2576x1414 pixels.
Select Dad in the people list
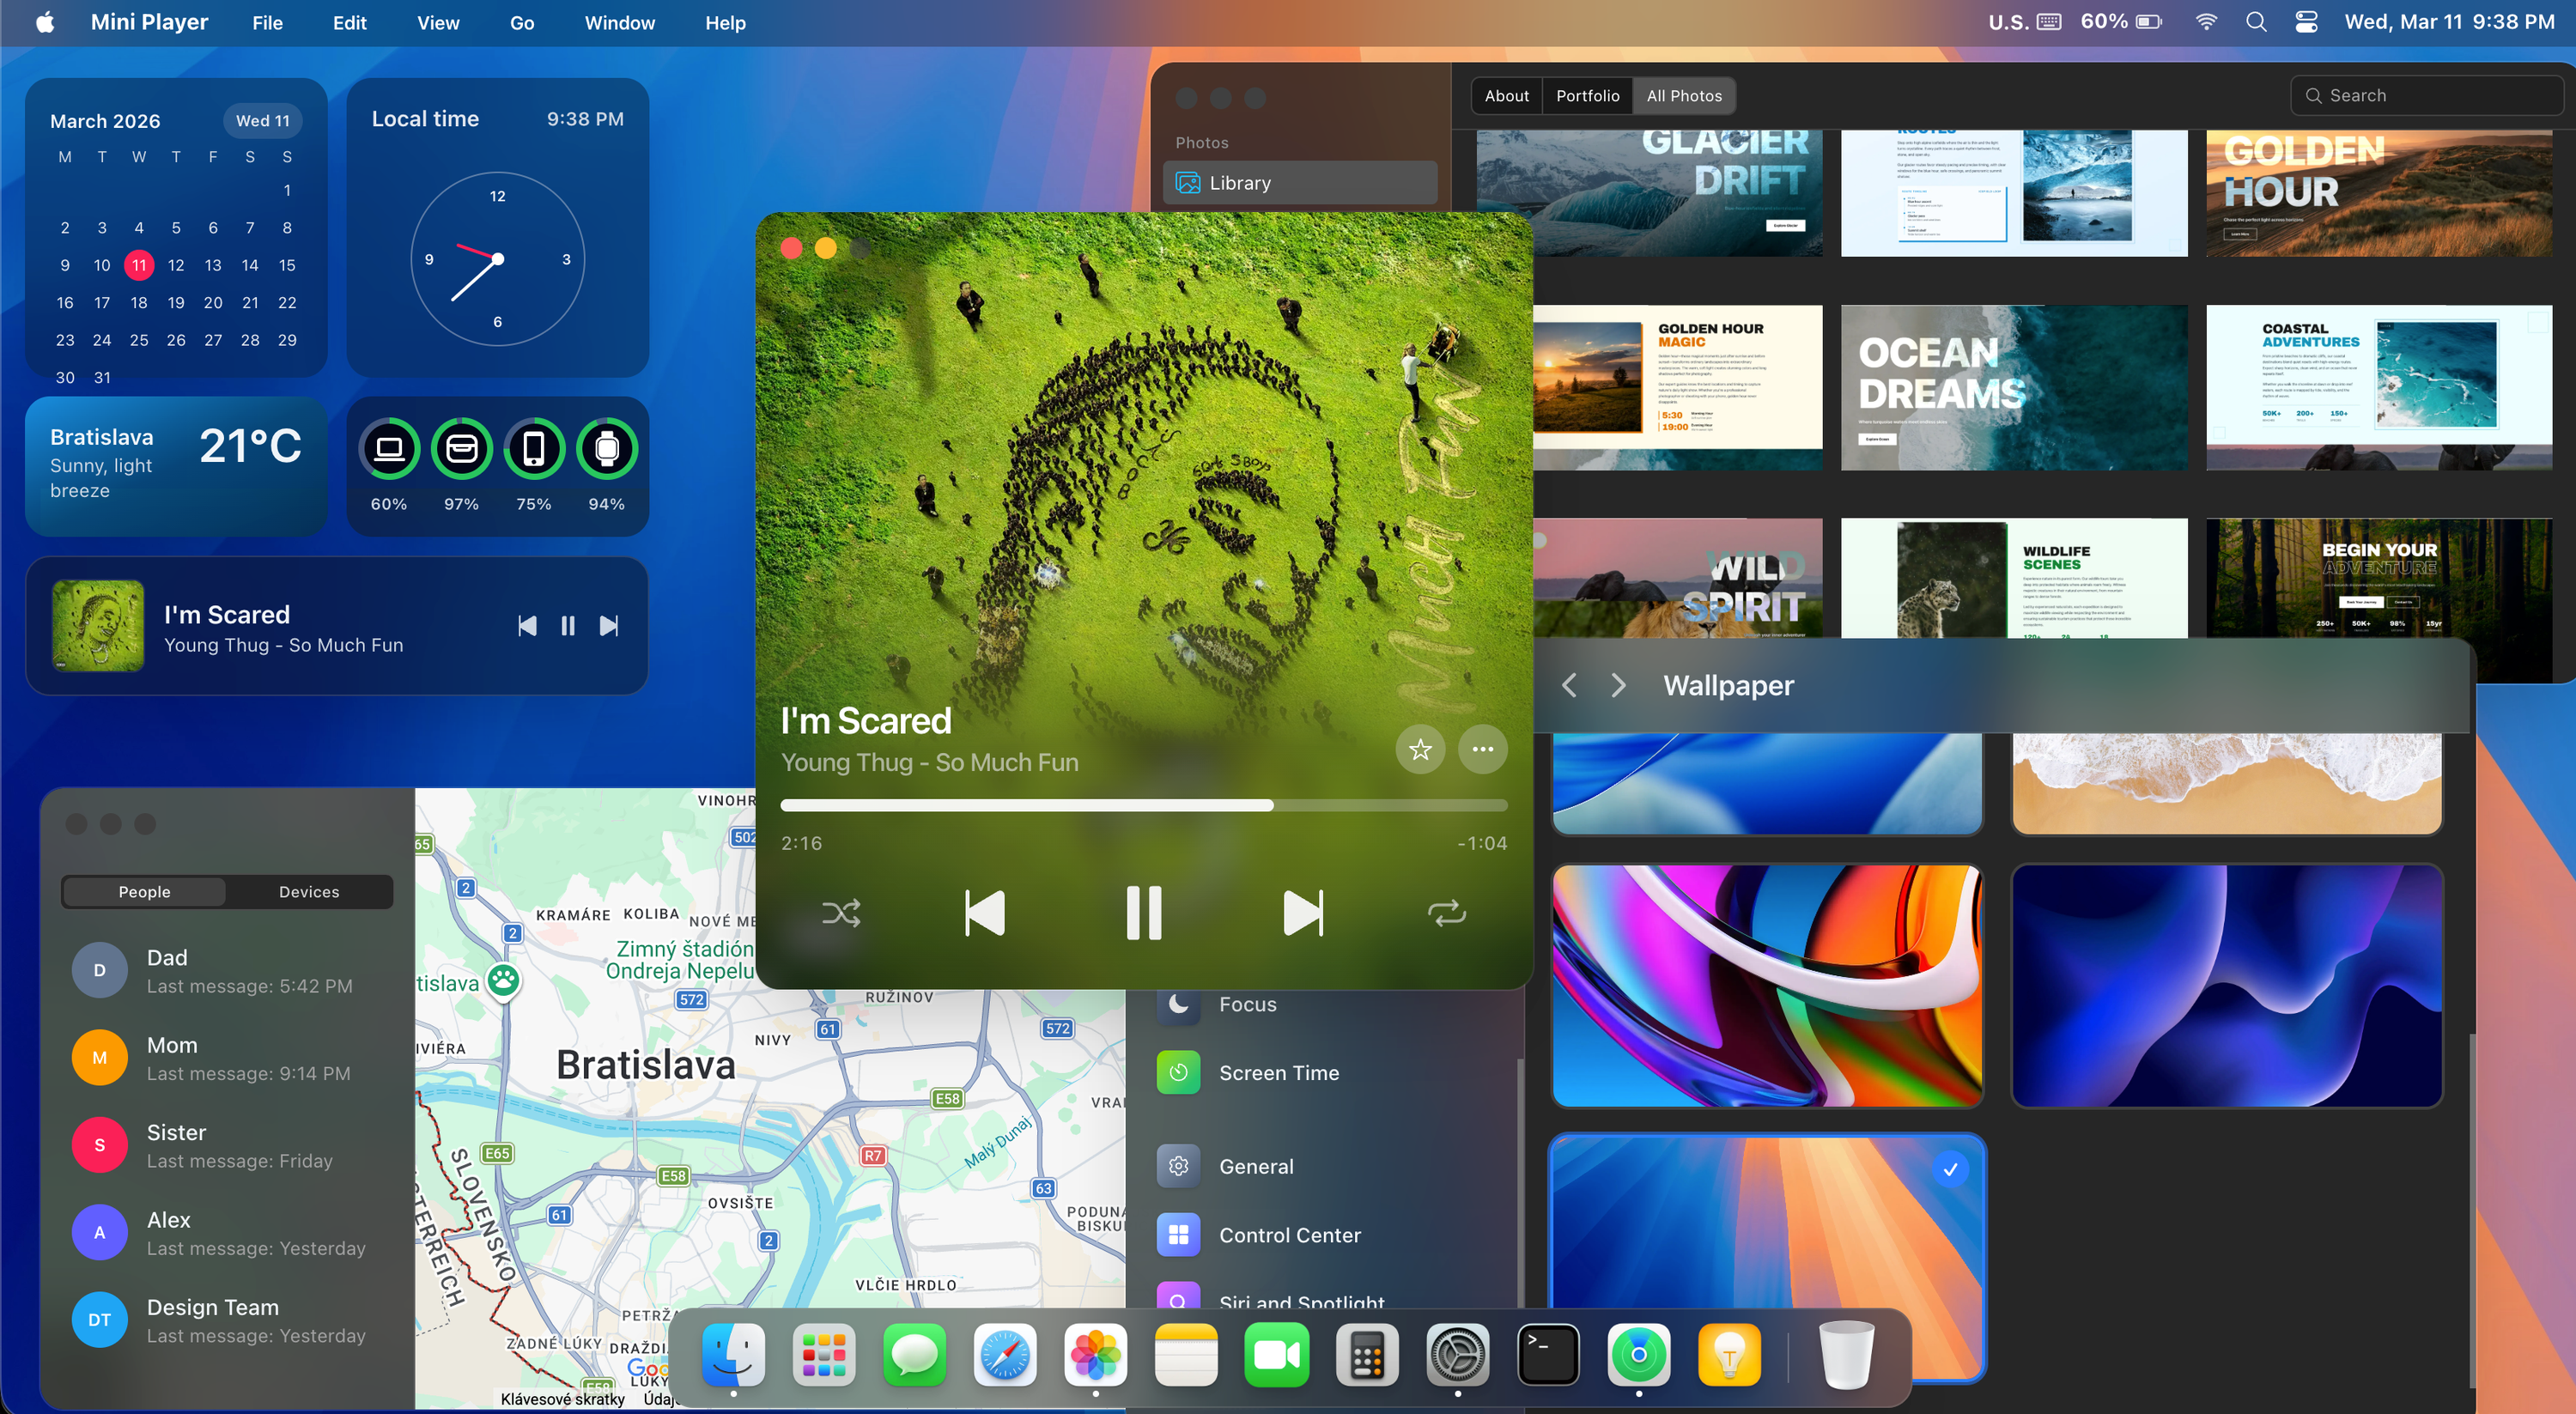tap(227, 970)
